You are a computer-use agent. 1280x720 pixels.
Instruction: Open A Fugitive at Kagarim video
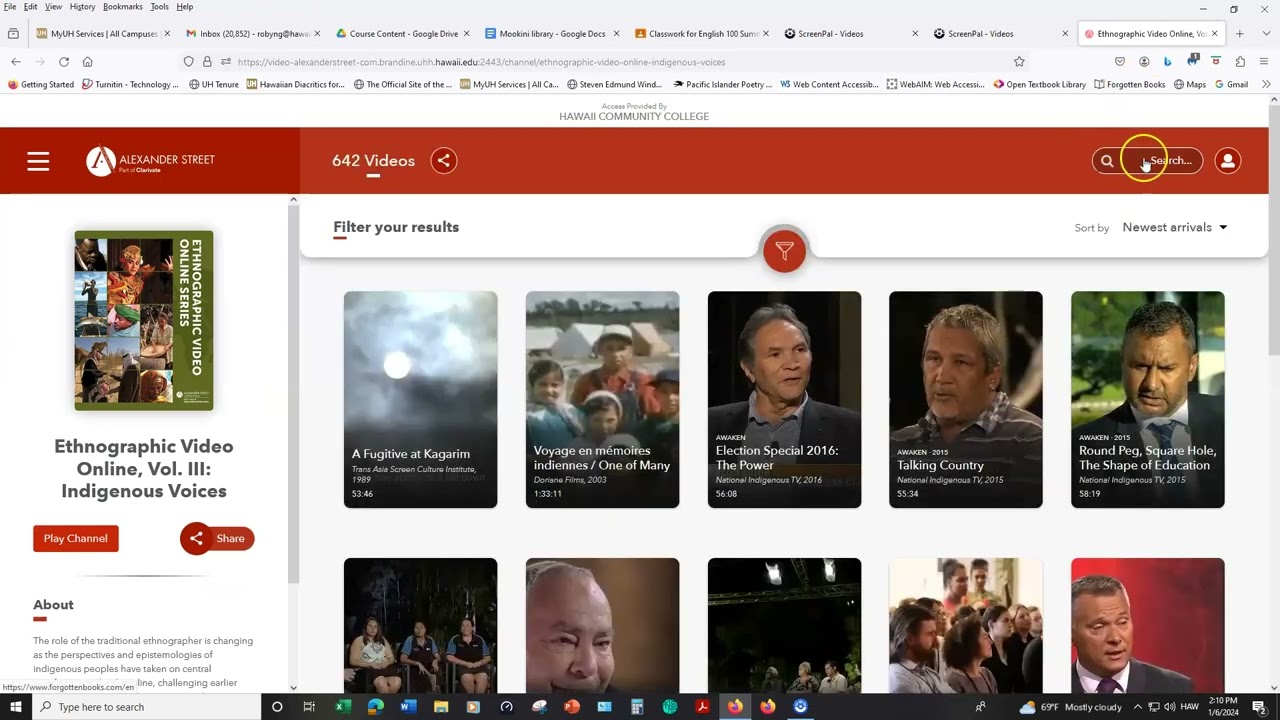click(x=420, y=399)
